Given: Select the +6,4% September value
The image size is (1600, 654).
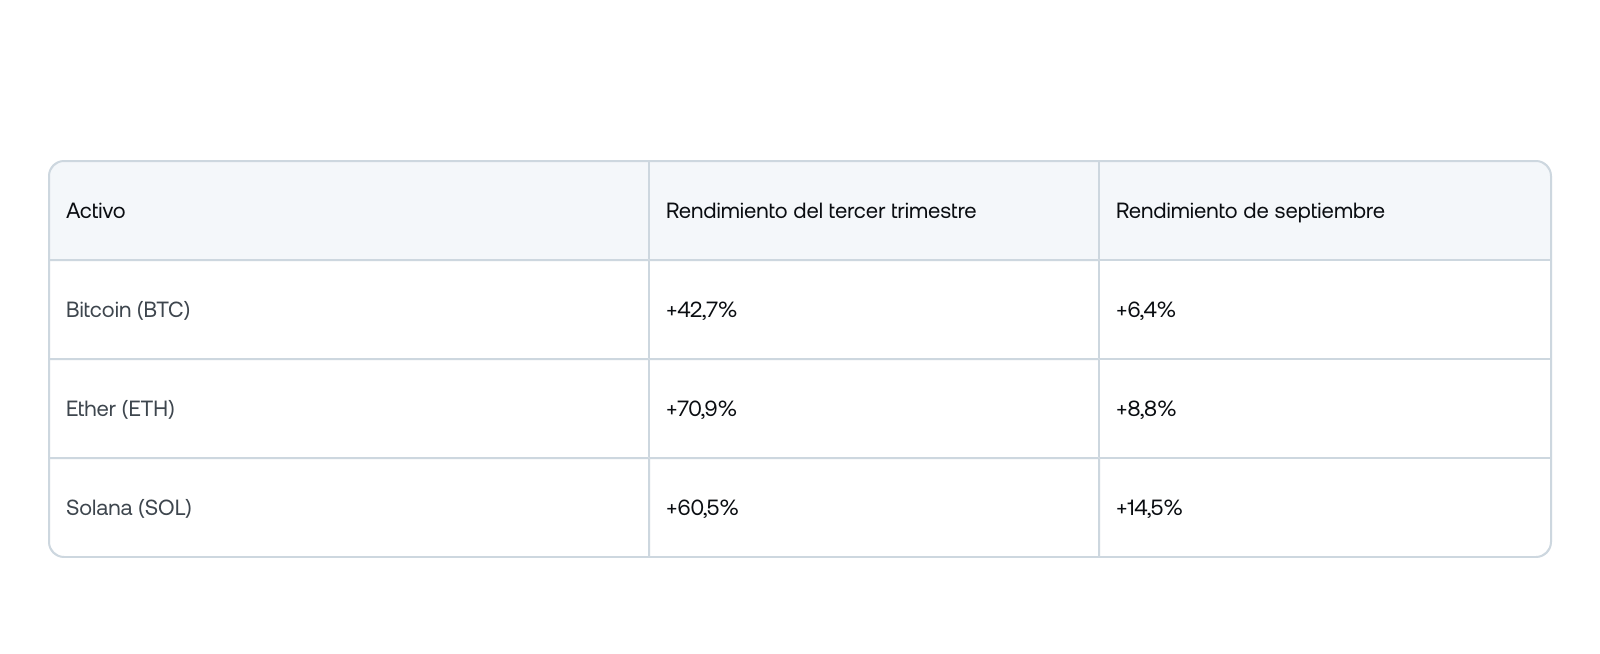Looking at the screenshot, I should click(1146, 310).
